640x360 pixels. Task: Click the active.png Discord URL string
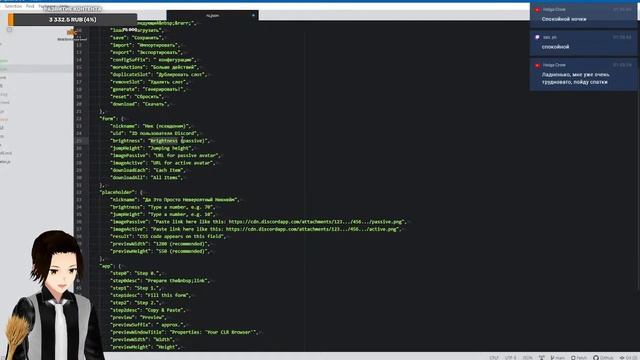pyautogui.click(x=275, y=229)
